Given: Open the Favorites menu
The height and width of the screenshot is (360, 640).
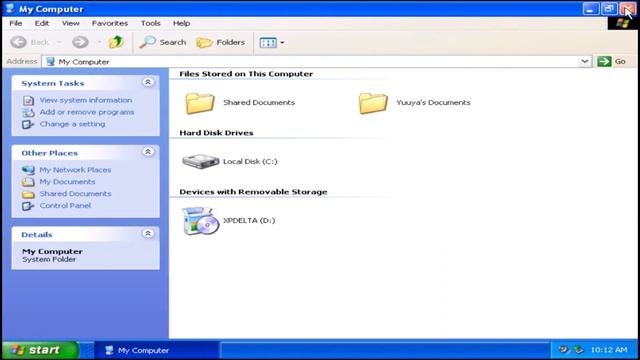Looking at the screenshot, I should (110, 23).
